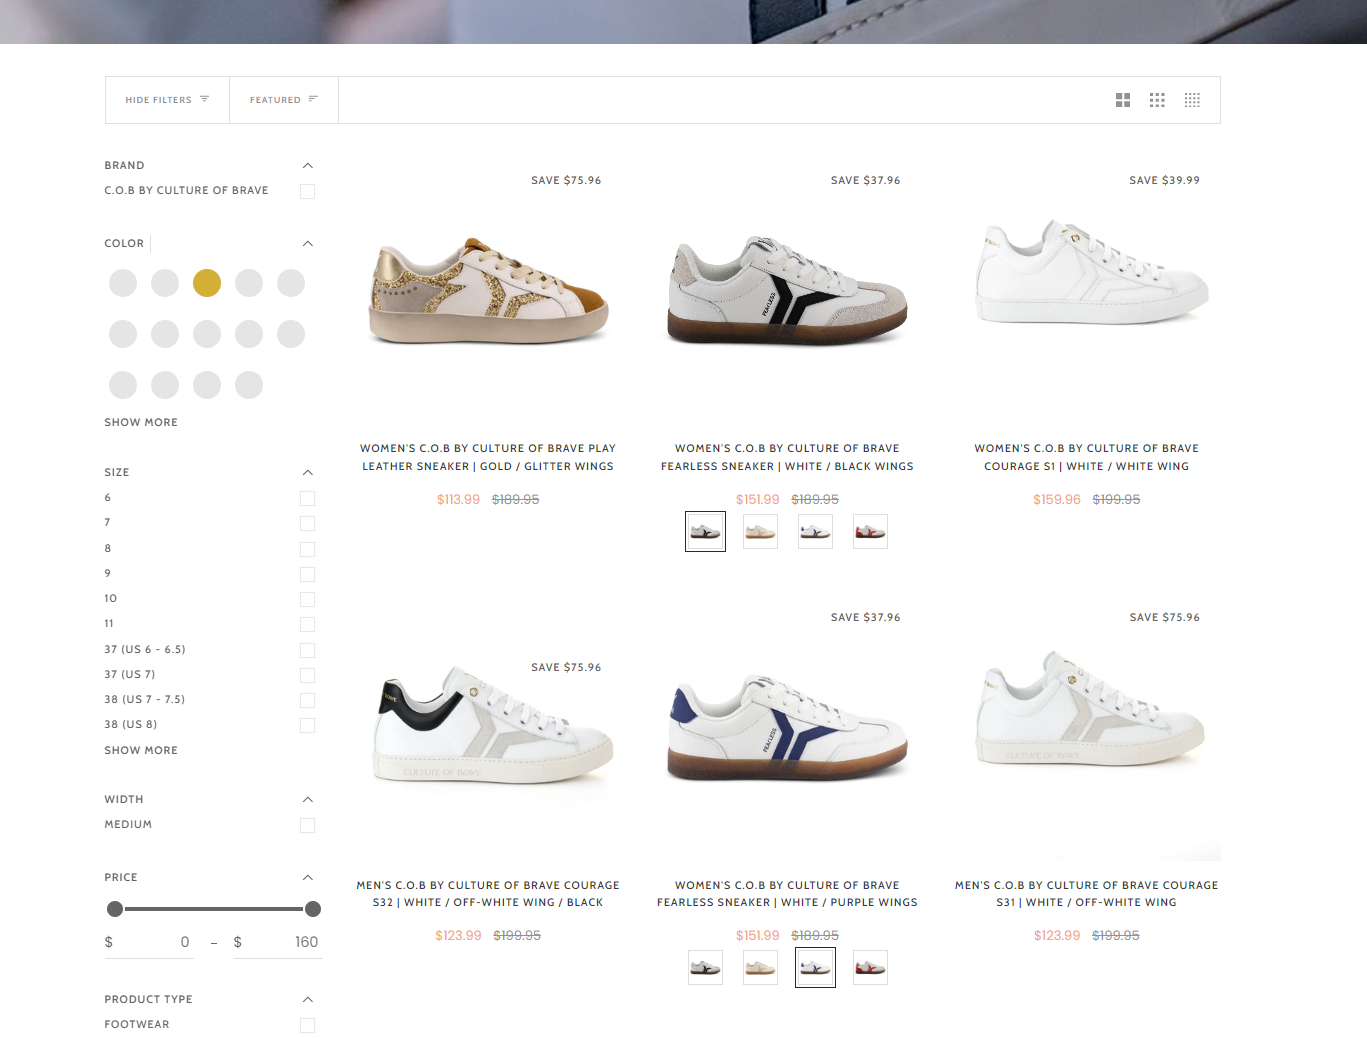1367x1038 pixels.
Task: Collapse the Size filter section
Action: click(x=308, y=473)
